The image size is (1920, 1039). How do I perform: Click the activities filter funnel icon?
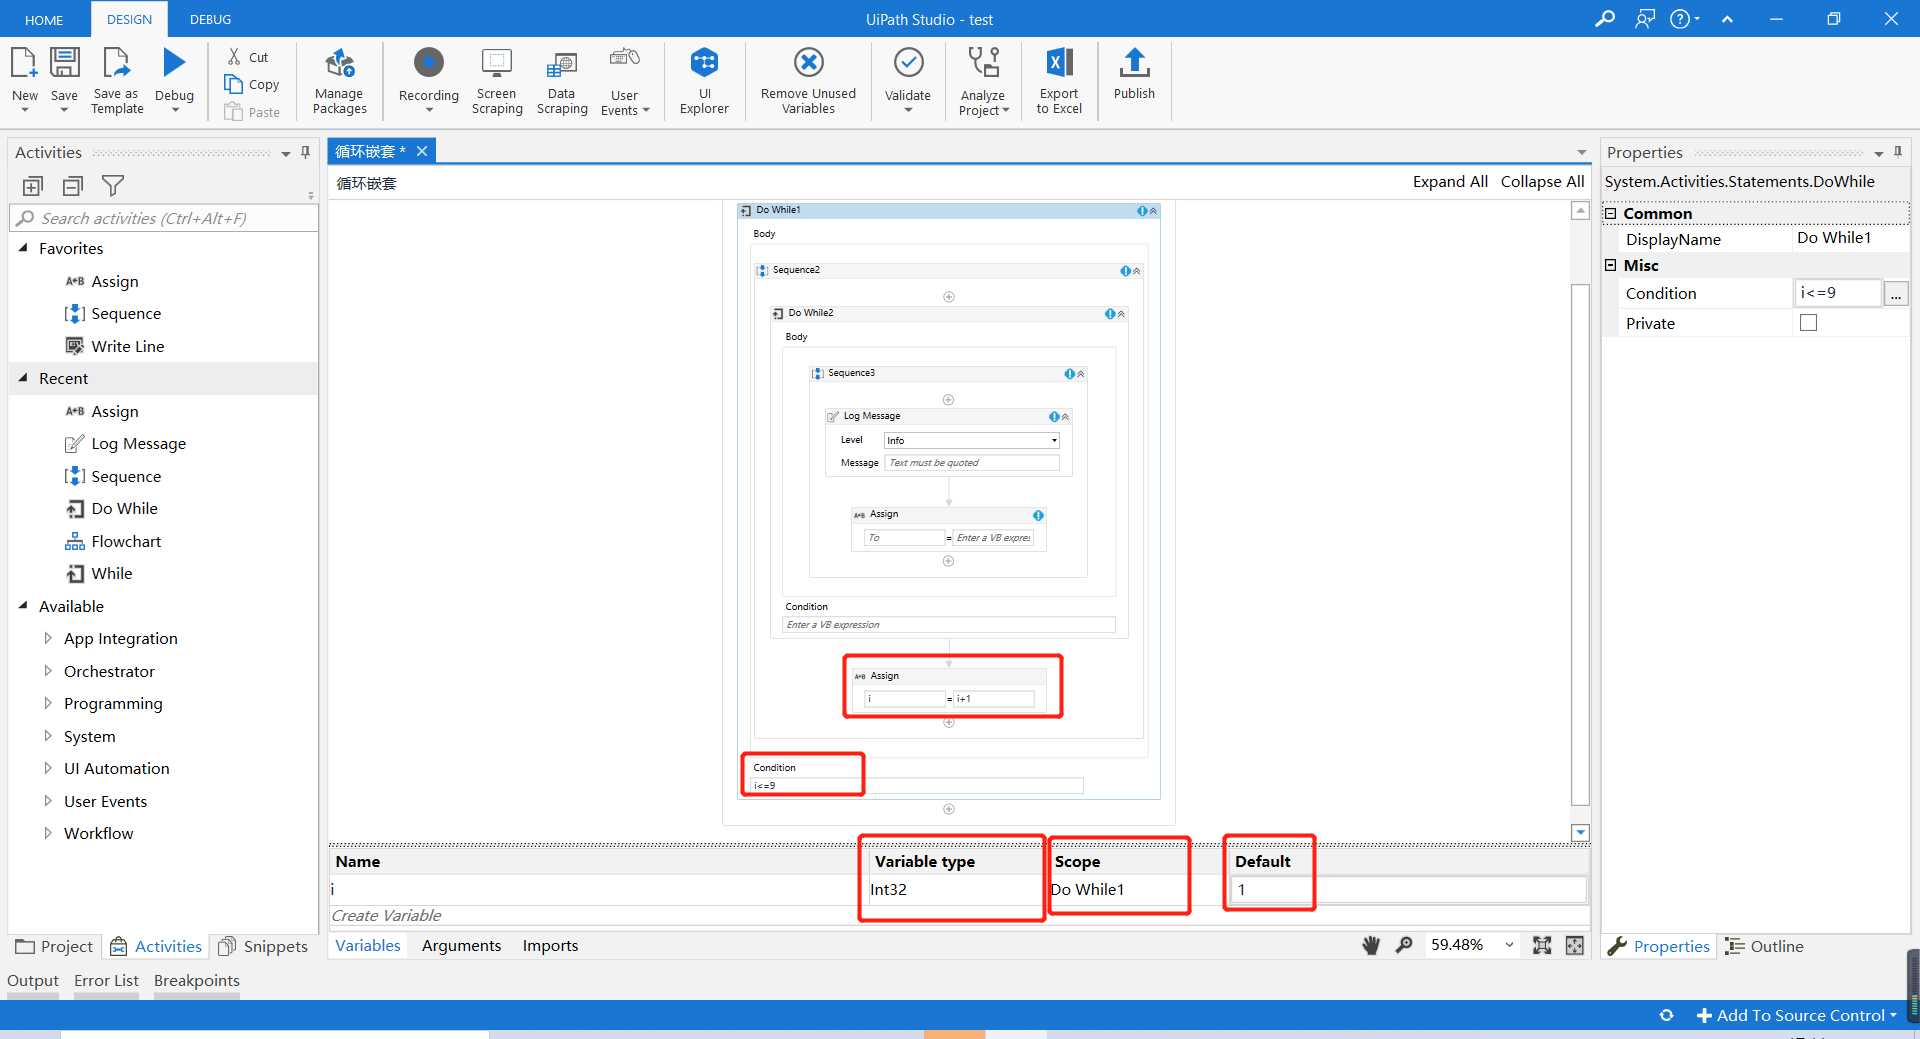[113, 186]
